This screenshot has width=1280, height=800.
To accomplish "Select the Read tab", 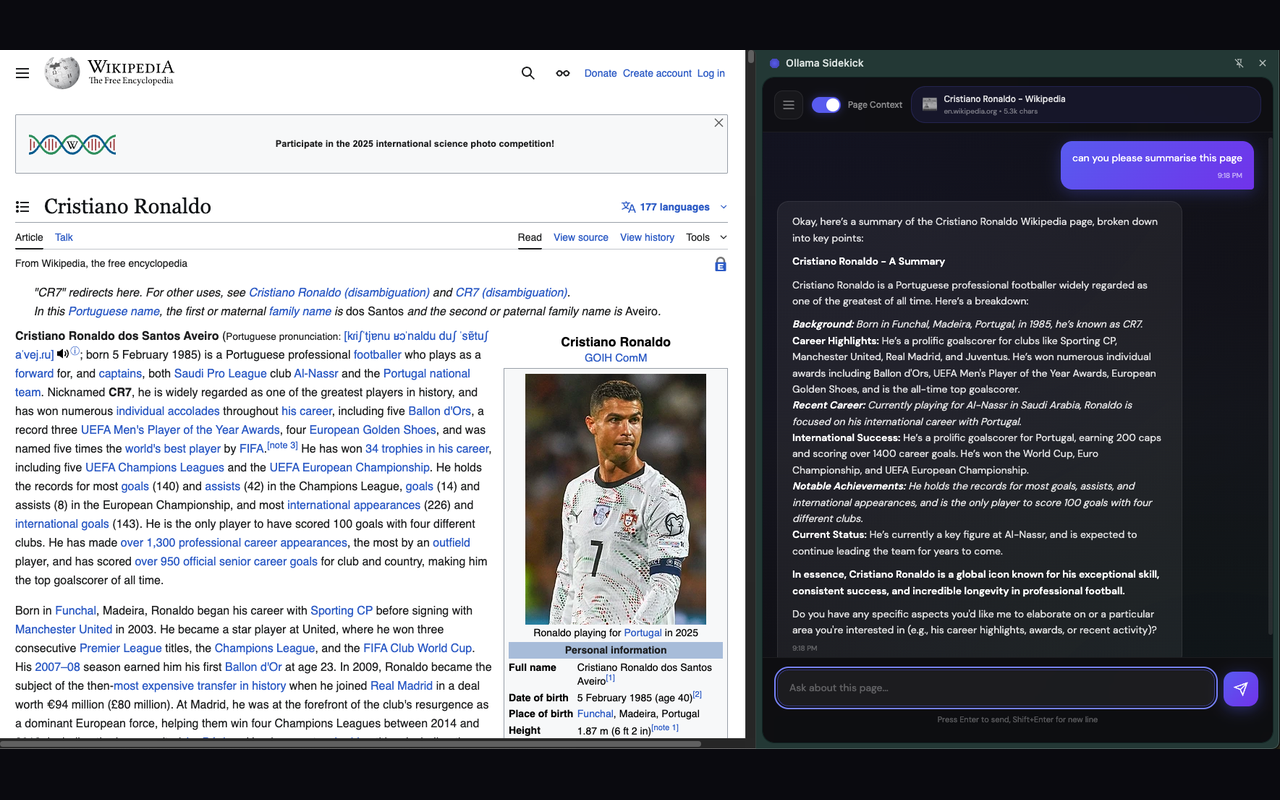I will (530, 237).
